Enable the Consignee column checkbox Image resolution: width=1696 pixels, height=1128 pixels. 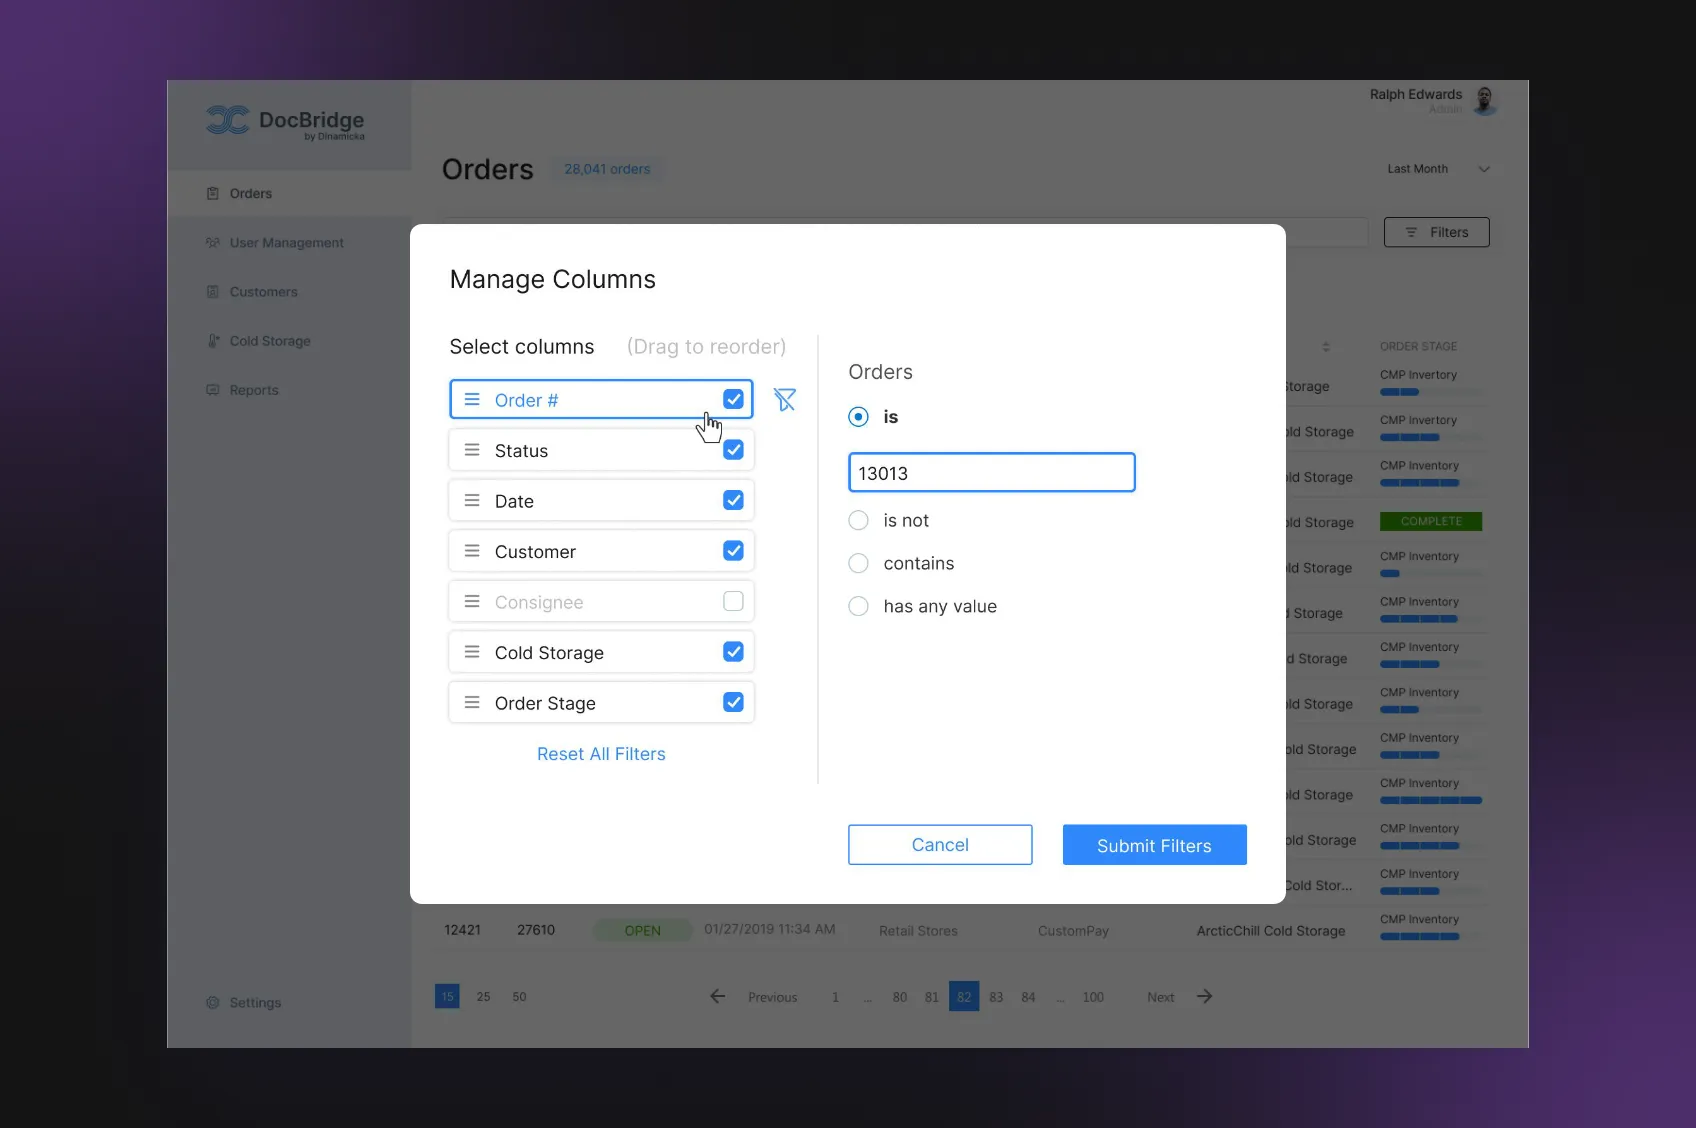click(x=733, y=601)
